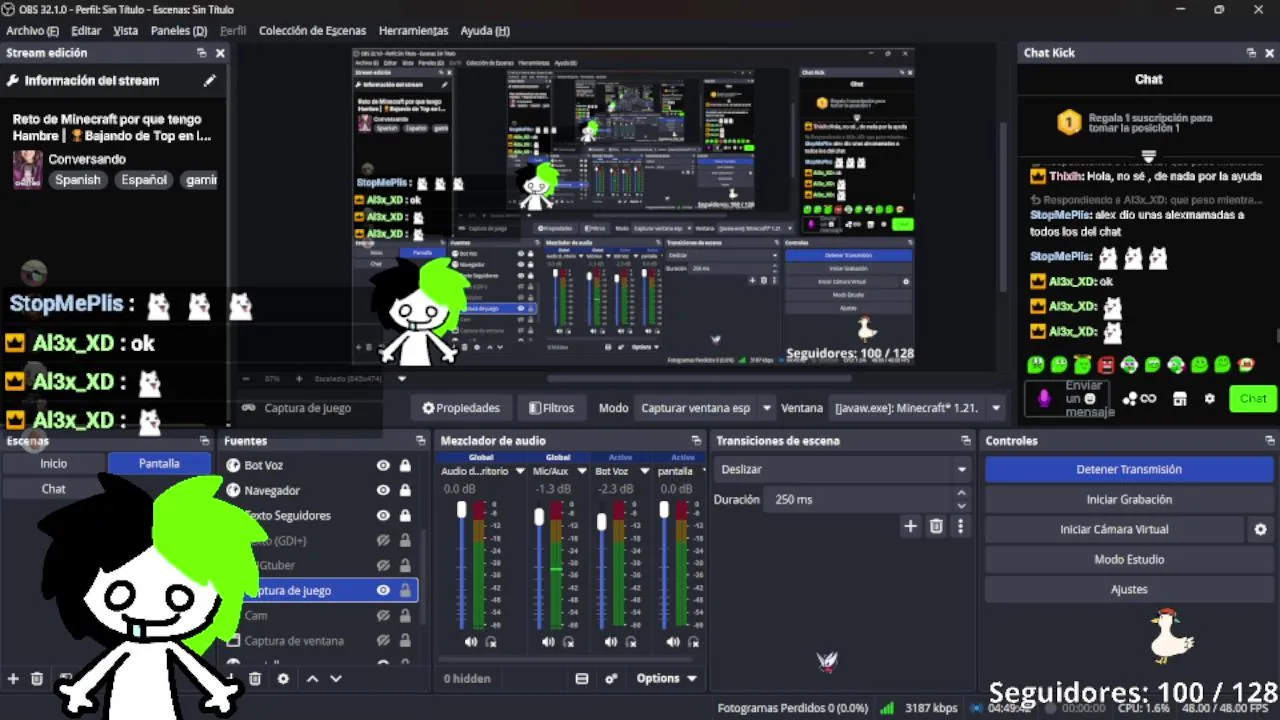The image size is (1280, 720).
Task: Open the Colección de Escenas menu
Action: point(313,31)
